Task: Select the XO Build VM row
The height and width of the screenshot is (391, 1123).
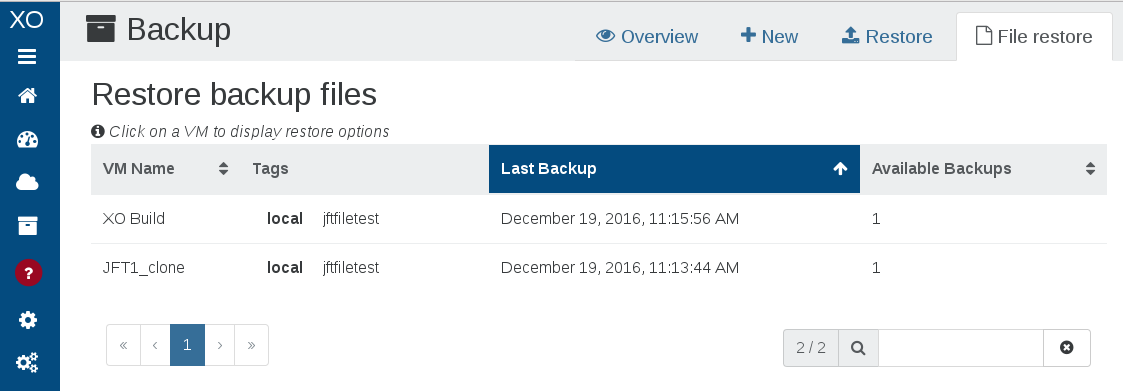Action: click(x=599, y=218)
